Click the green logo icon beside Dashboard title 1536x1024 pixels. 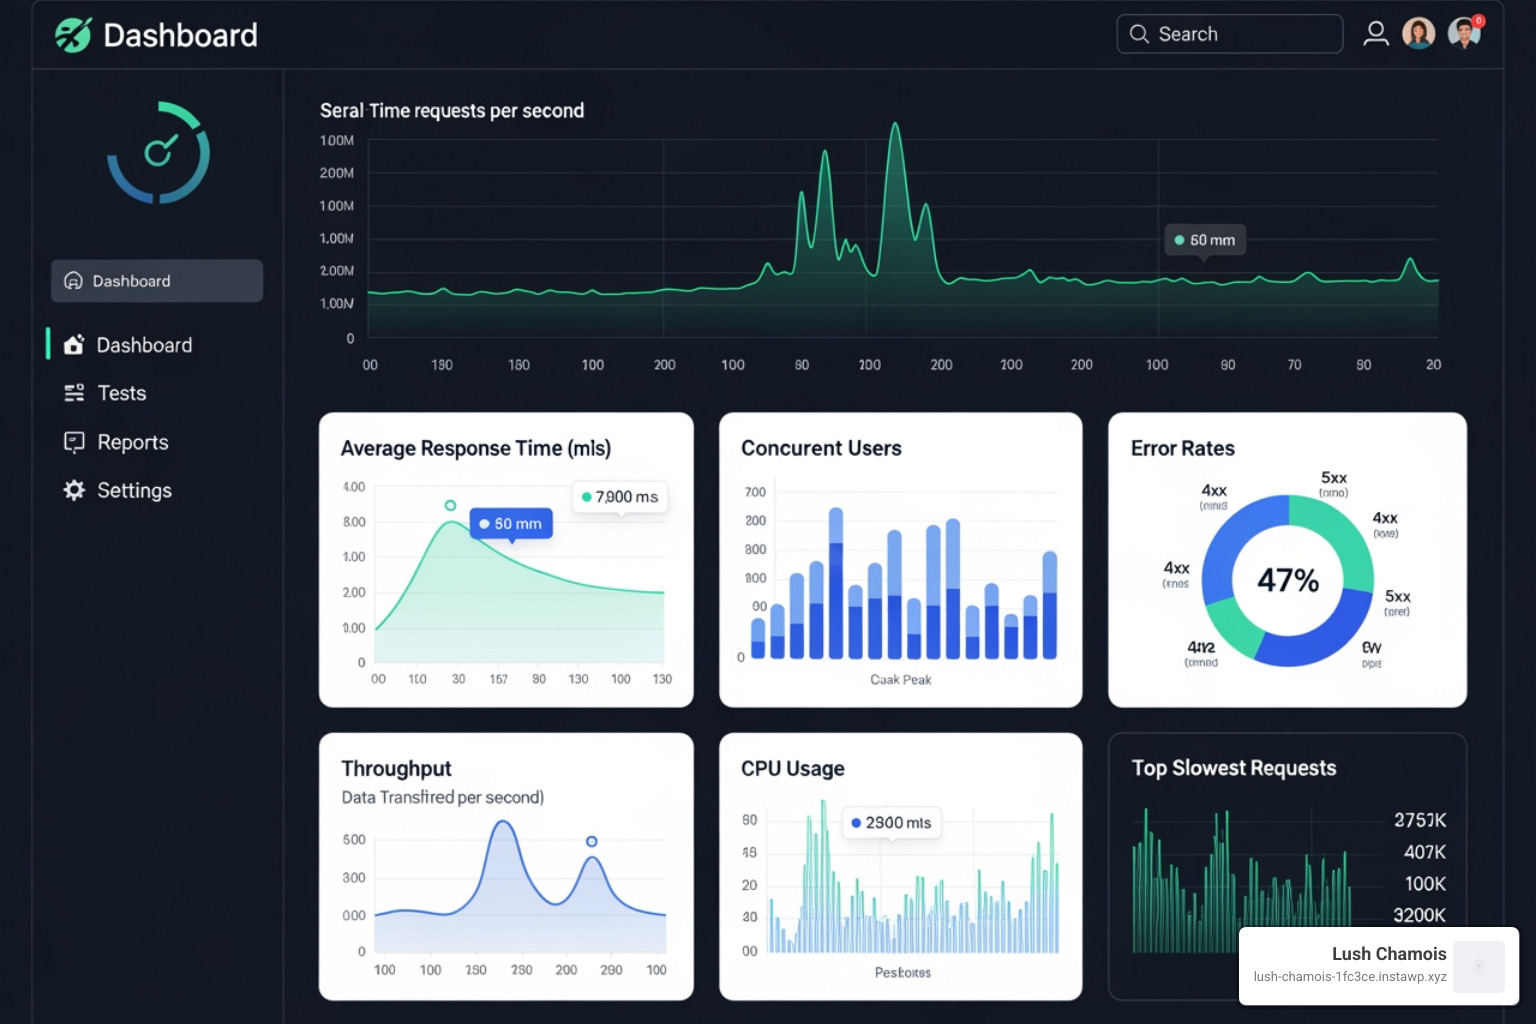pyautogui.click(x=73, y=35)
